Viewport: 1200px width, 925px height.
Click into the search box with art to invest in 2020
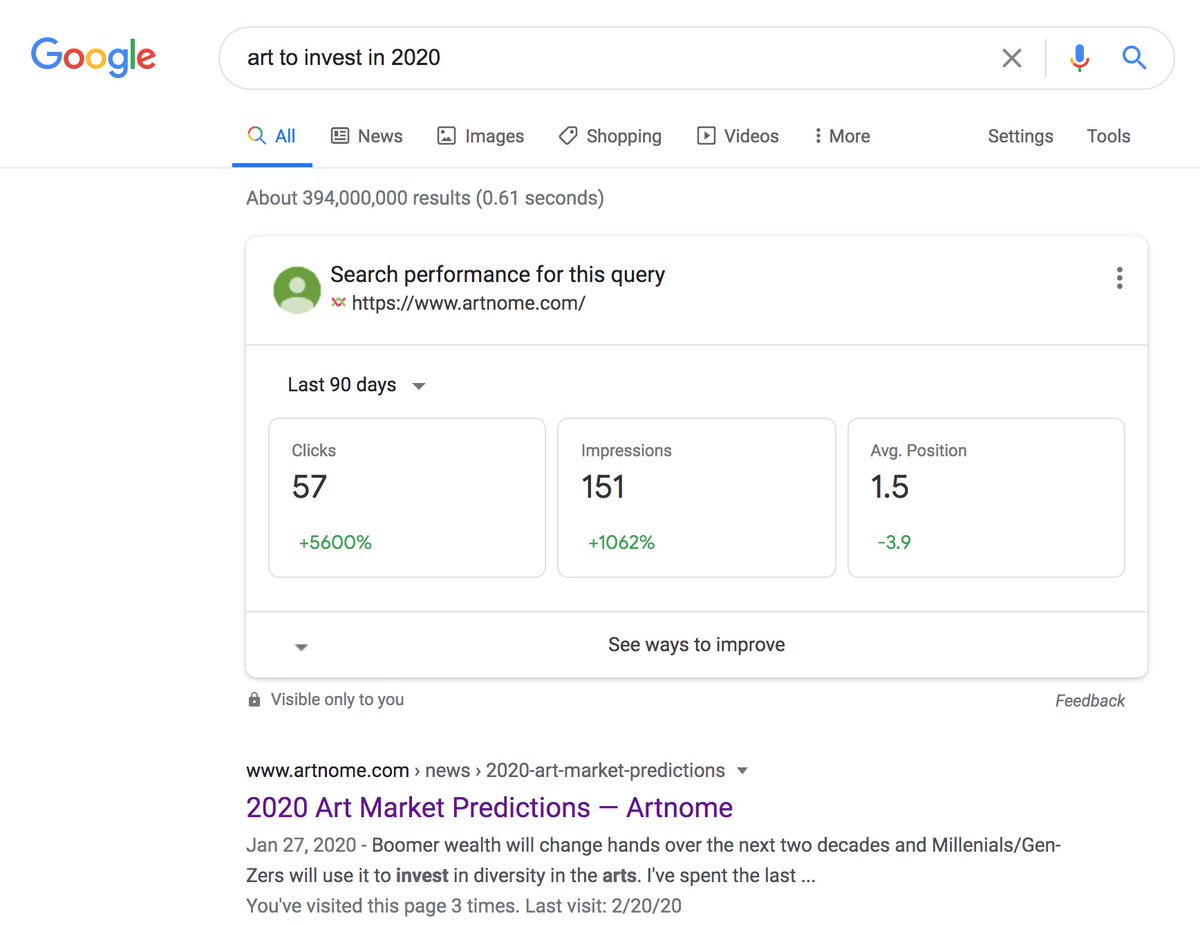(x=610, y=58)
